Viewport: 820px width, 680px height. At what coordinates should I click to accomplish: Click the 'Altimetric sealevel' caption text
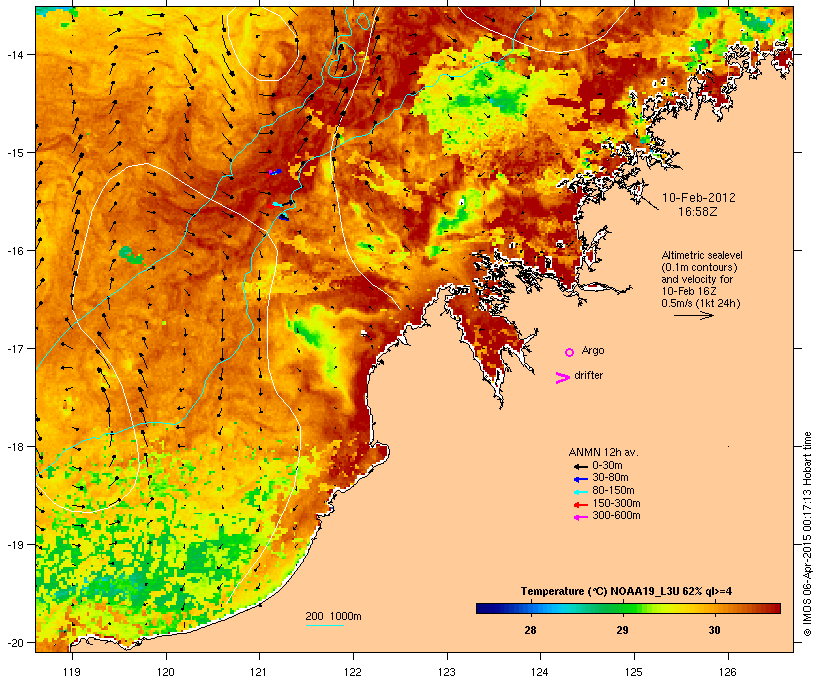tap(702, 255)
